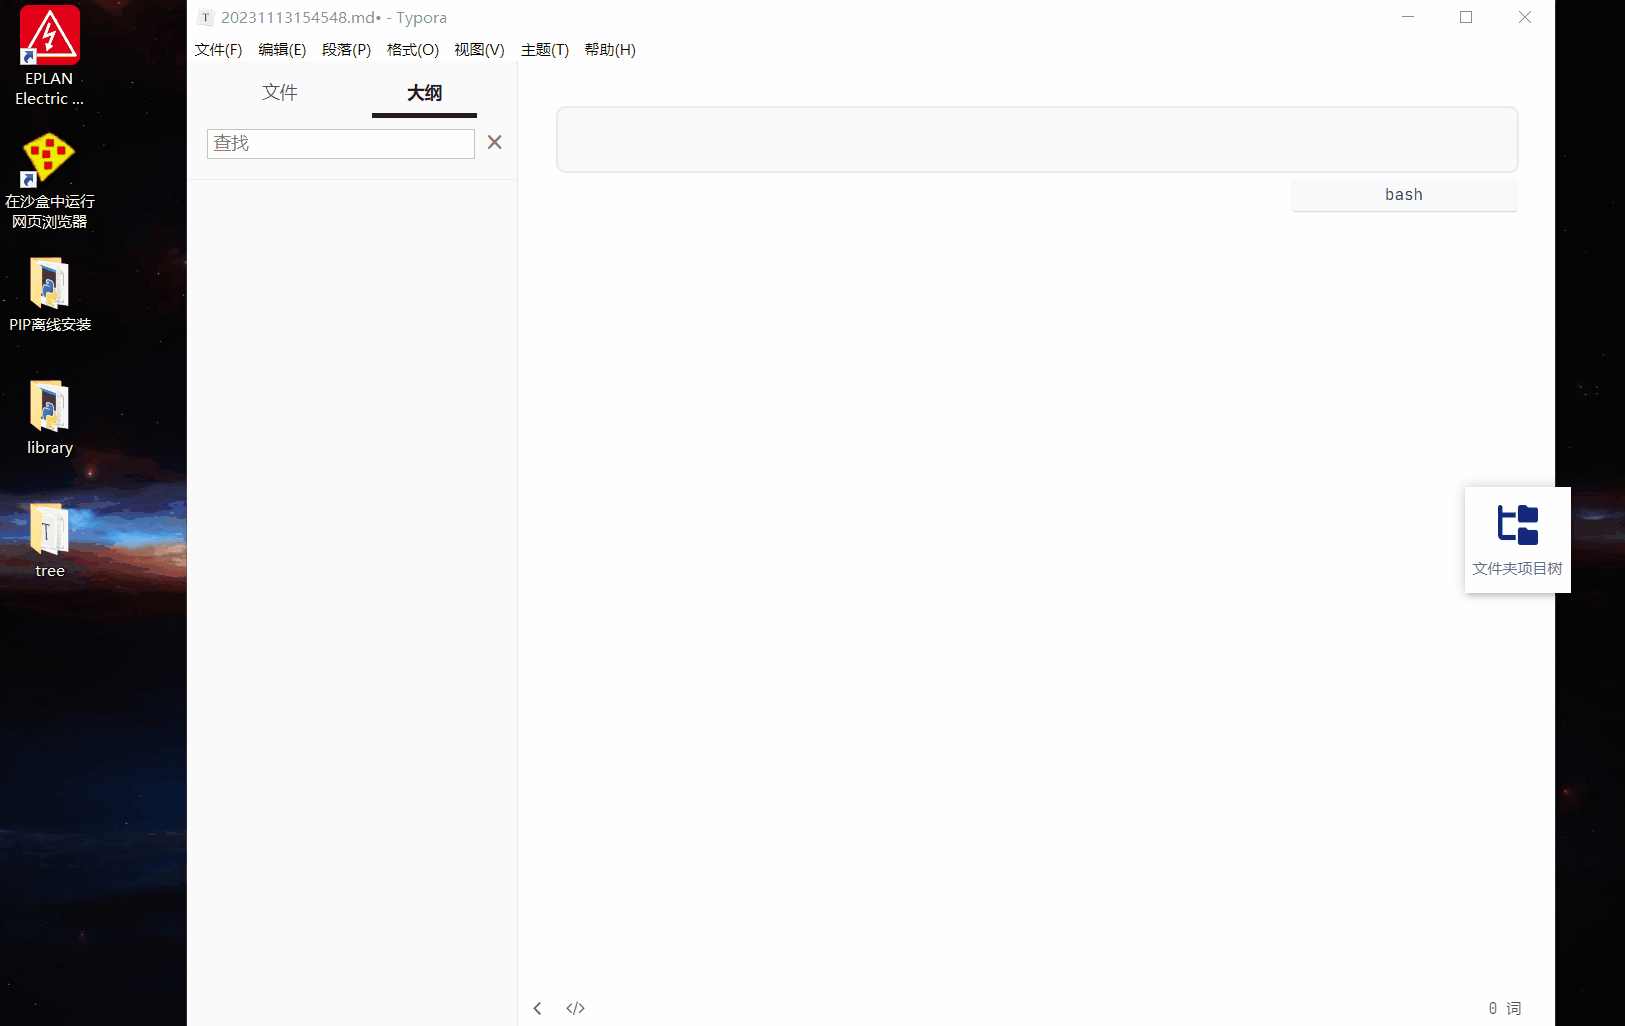The image size is (1625, 1026).
Task: Open the EPLAN Electric desktop shortcut
Action: [x=49, y=57]
